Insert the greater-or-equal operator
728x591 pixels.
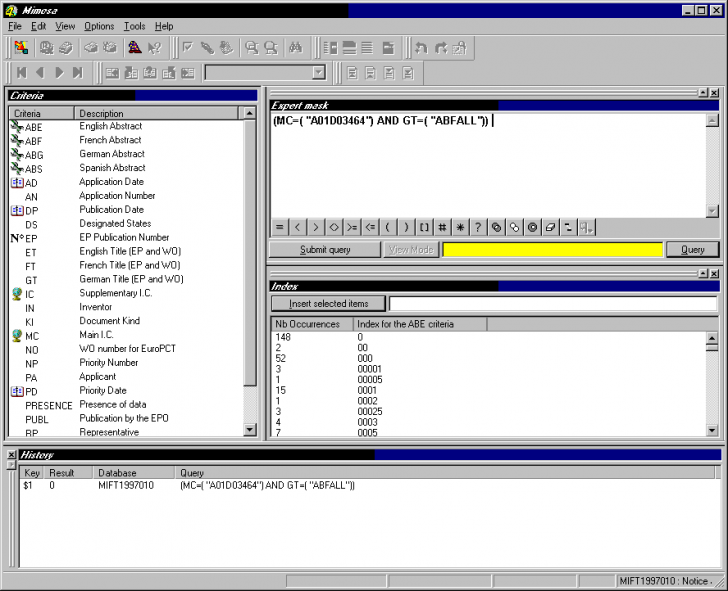coord(352,227)
